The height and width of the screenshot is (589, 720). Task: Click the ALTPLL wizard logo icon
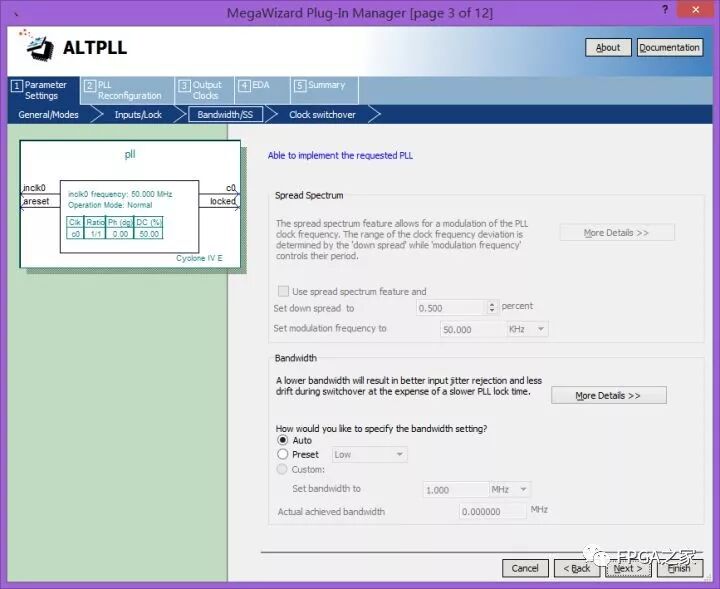pos(40,48)
